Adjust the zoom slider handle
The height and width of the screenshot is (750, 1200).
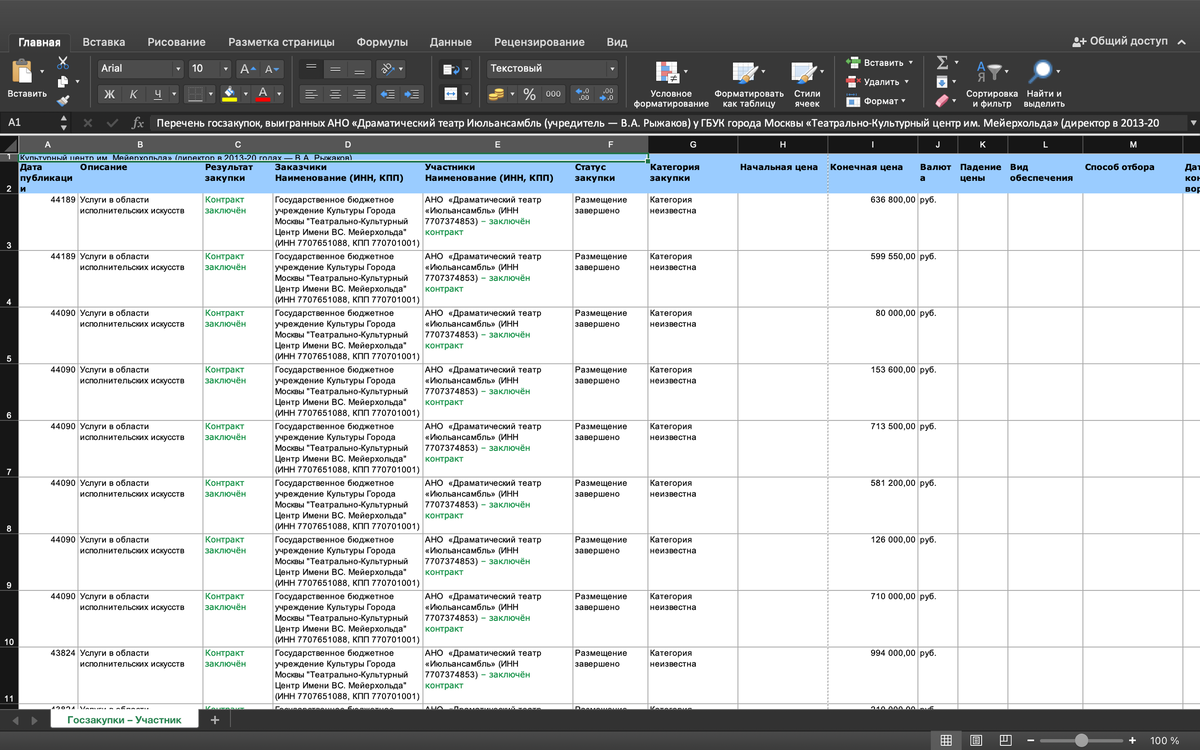coord(1081,740)
